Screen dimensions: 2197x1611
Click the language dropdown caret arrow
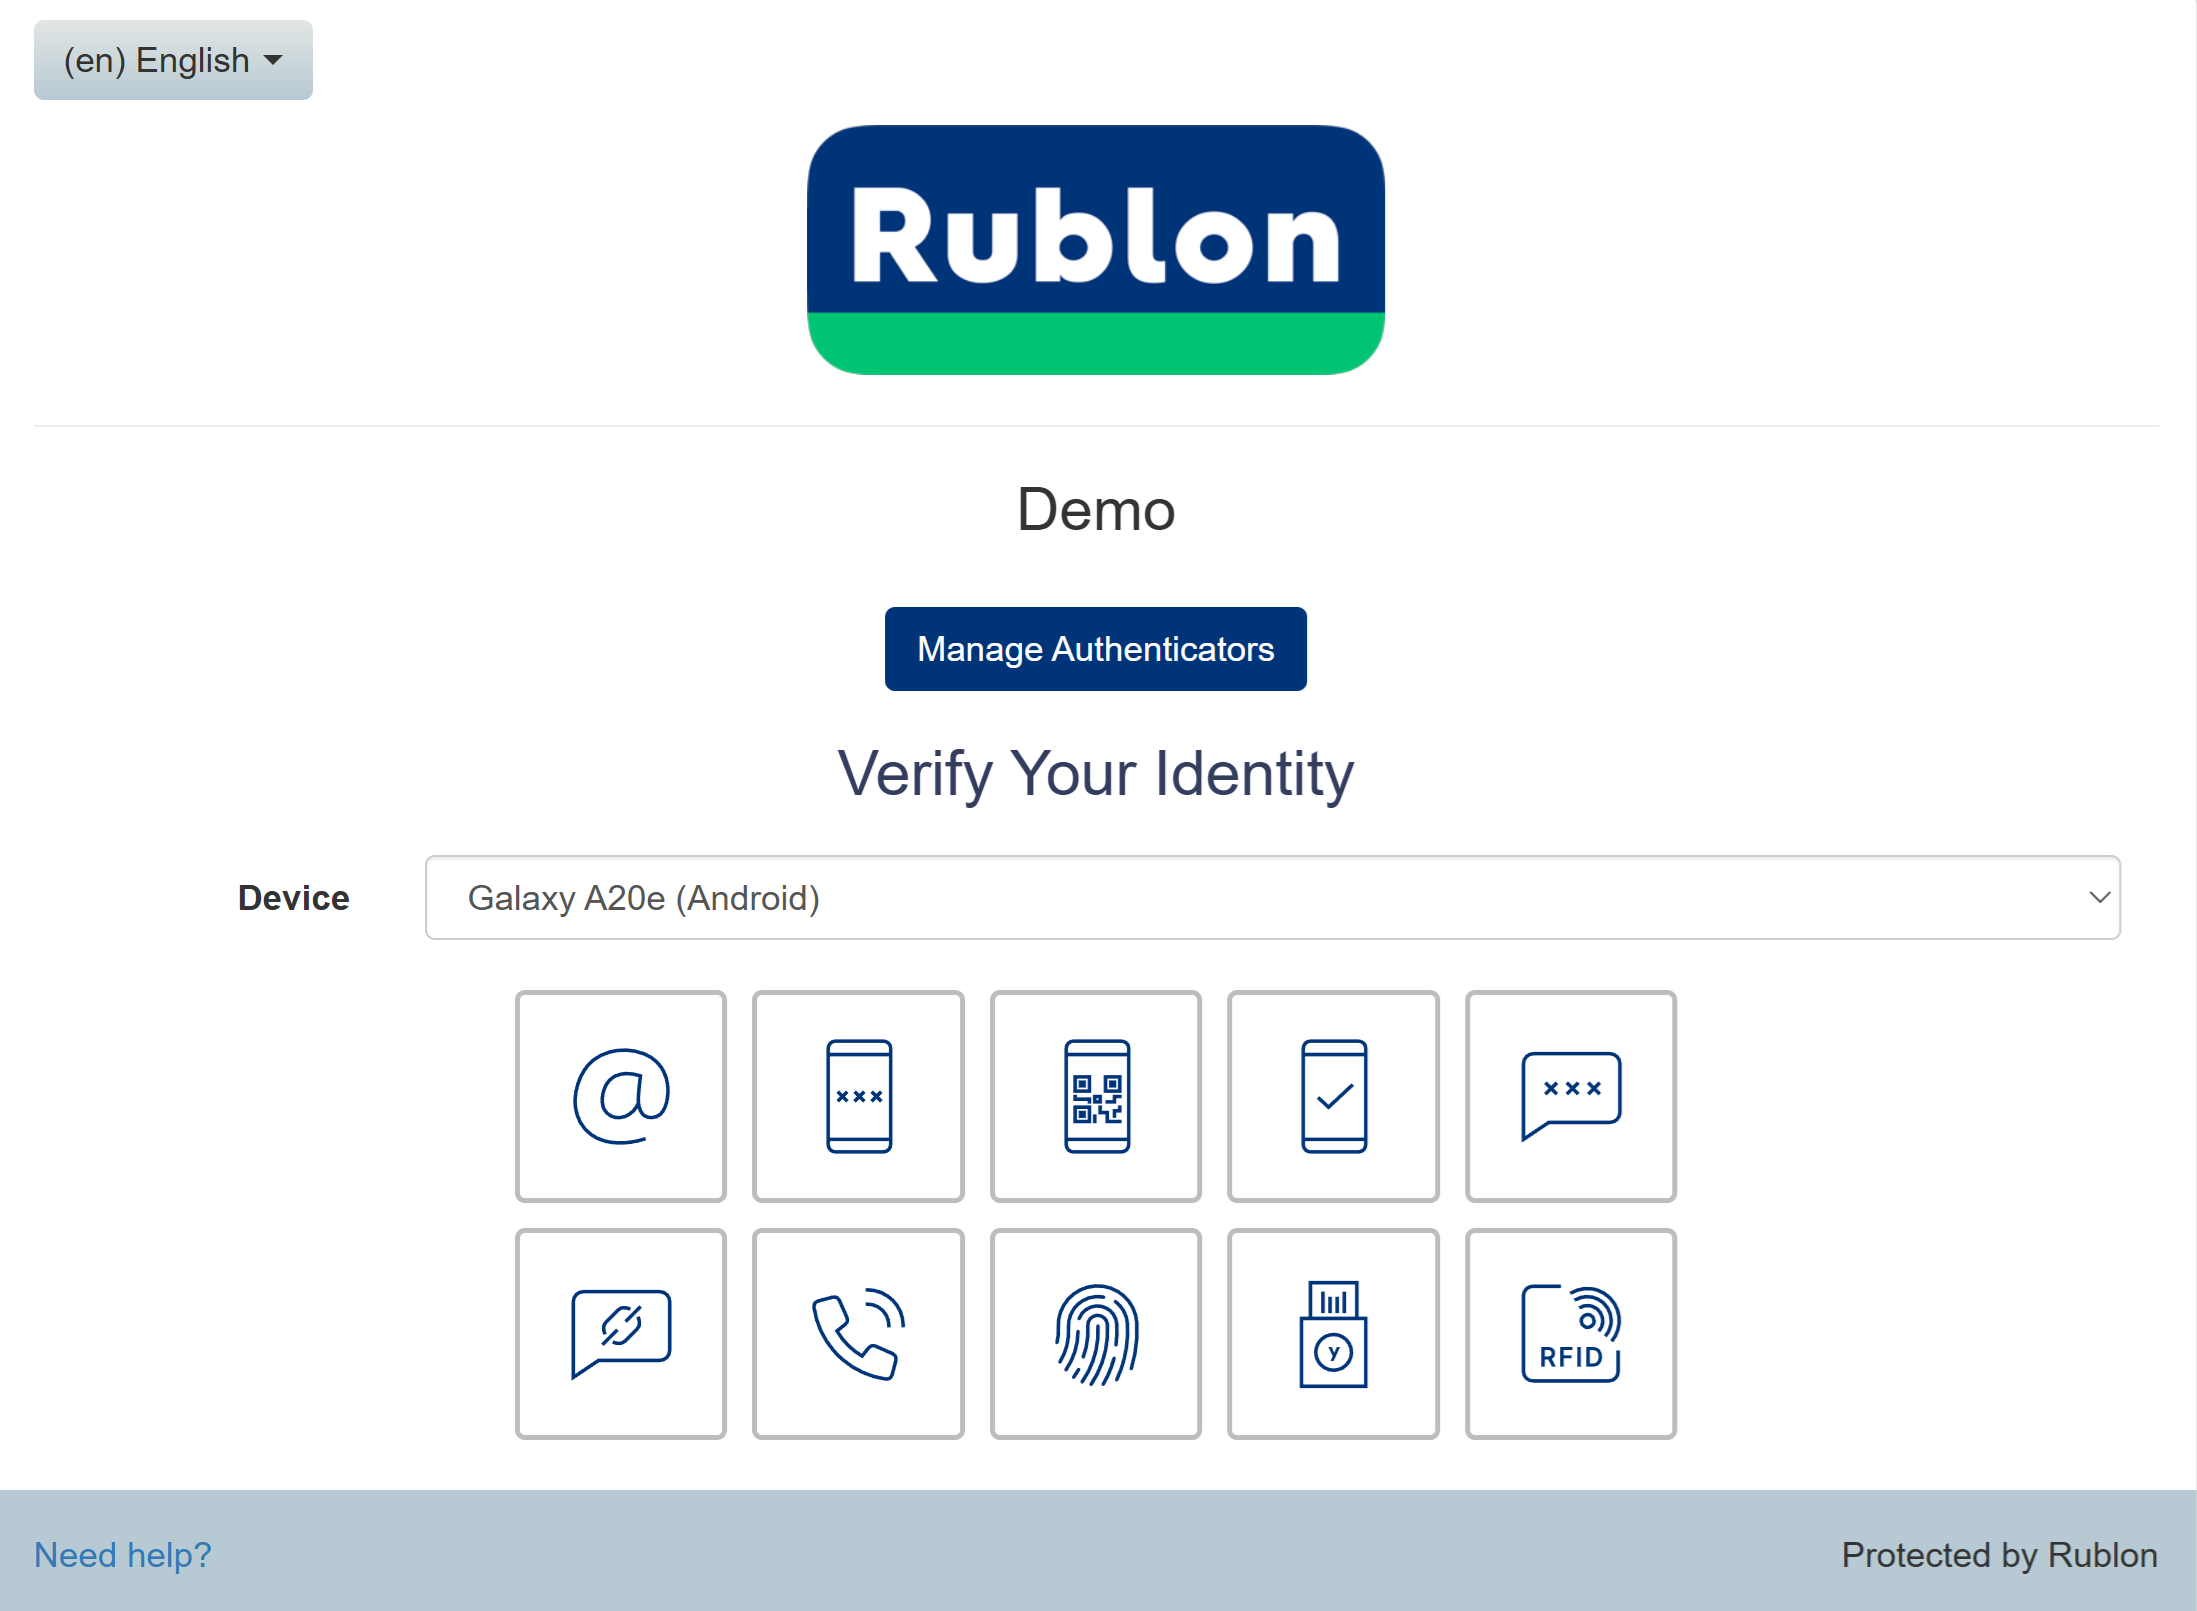tap(273, 60)
